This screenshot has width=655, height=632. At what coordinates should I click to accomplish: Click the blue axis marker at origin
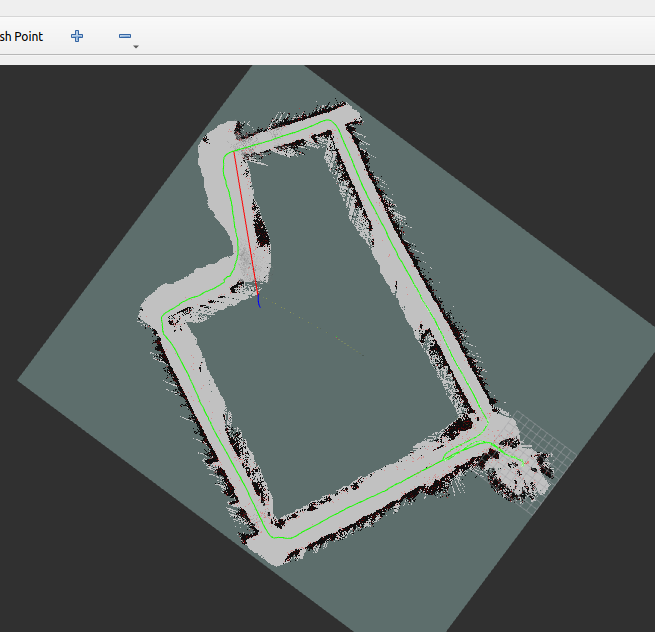pyautogui.click(x=259, y=298)
